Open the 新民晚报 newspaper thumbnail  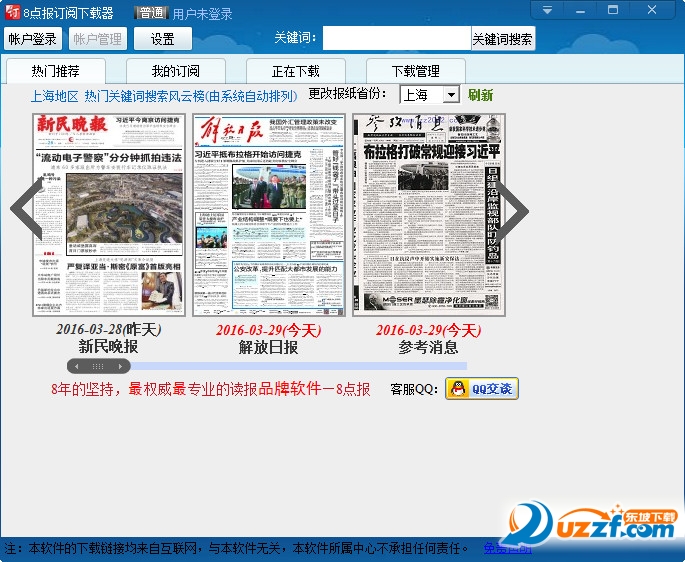pyautogui.click(x=109, y=215)
